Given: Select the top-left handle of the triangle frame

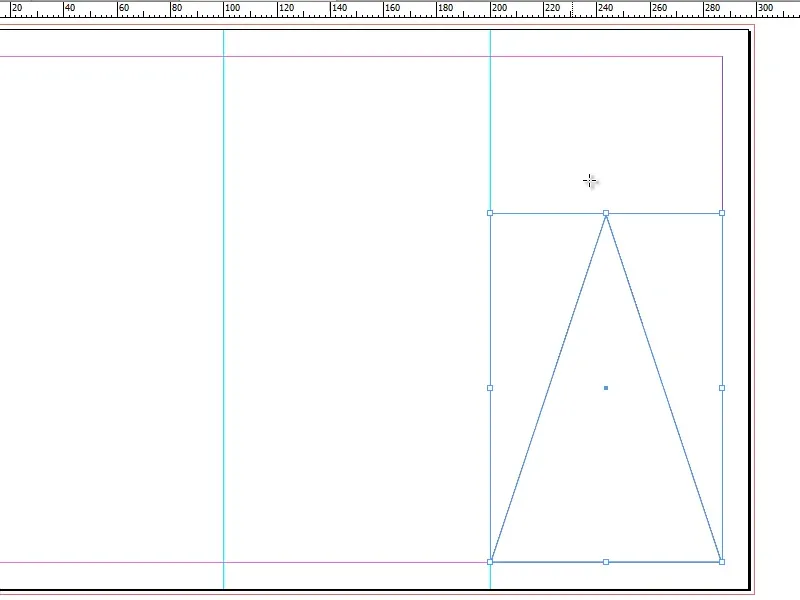Looking at the screenshot, I should pos(490,213).
